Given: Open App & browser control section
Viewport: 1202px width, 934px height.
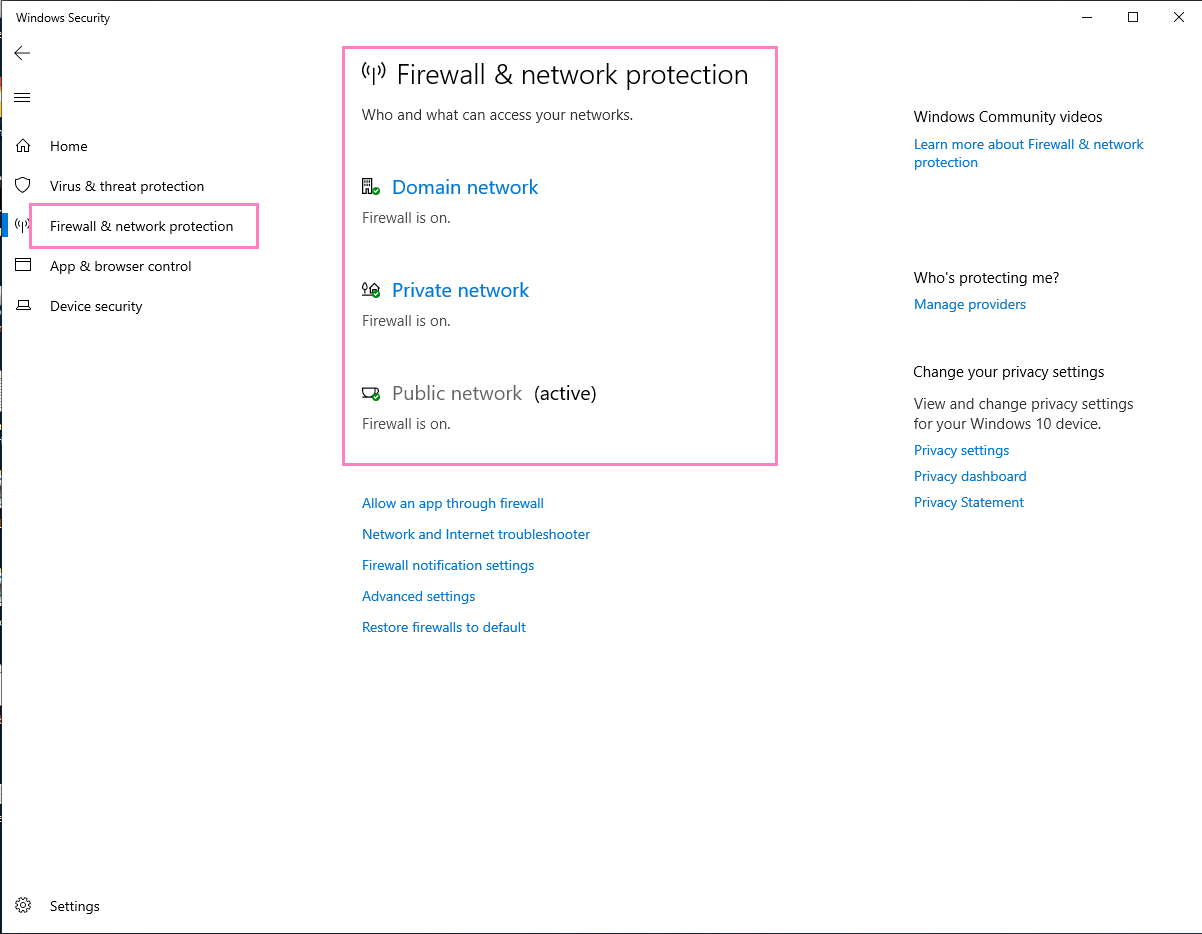Looking at the screenshot, I should [x=121, y=266].
